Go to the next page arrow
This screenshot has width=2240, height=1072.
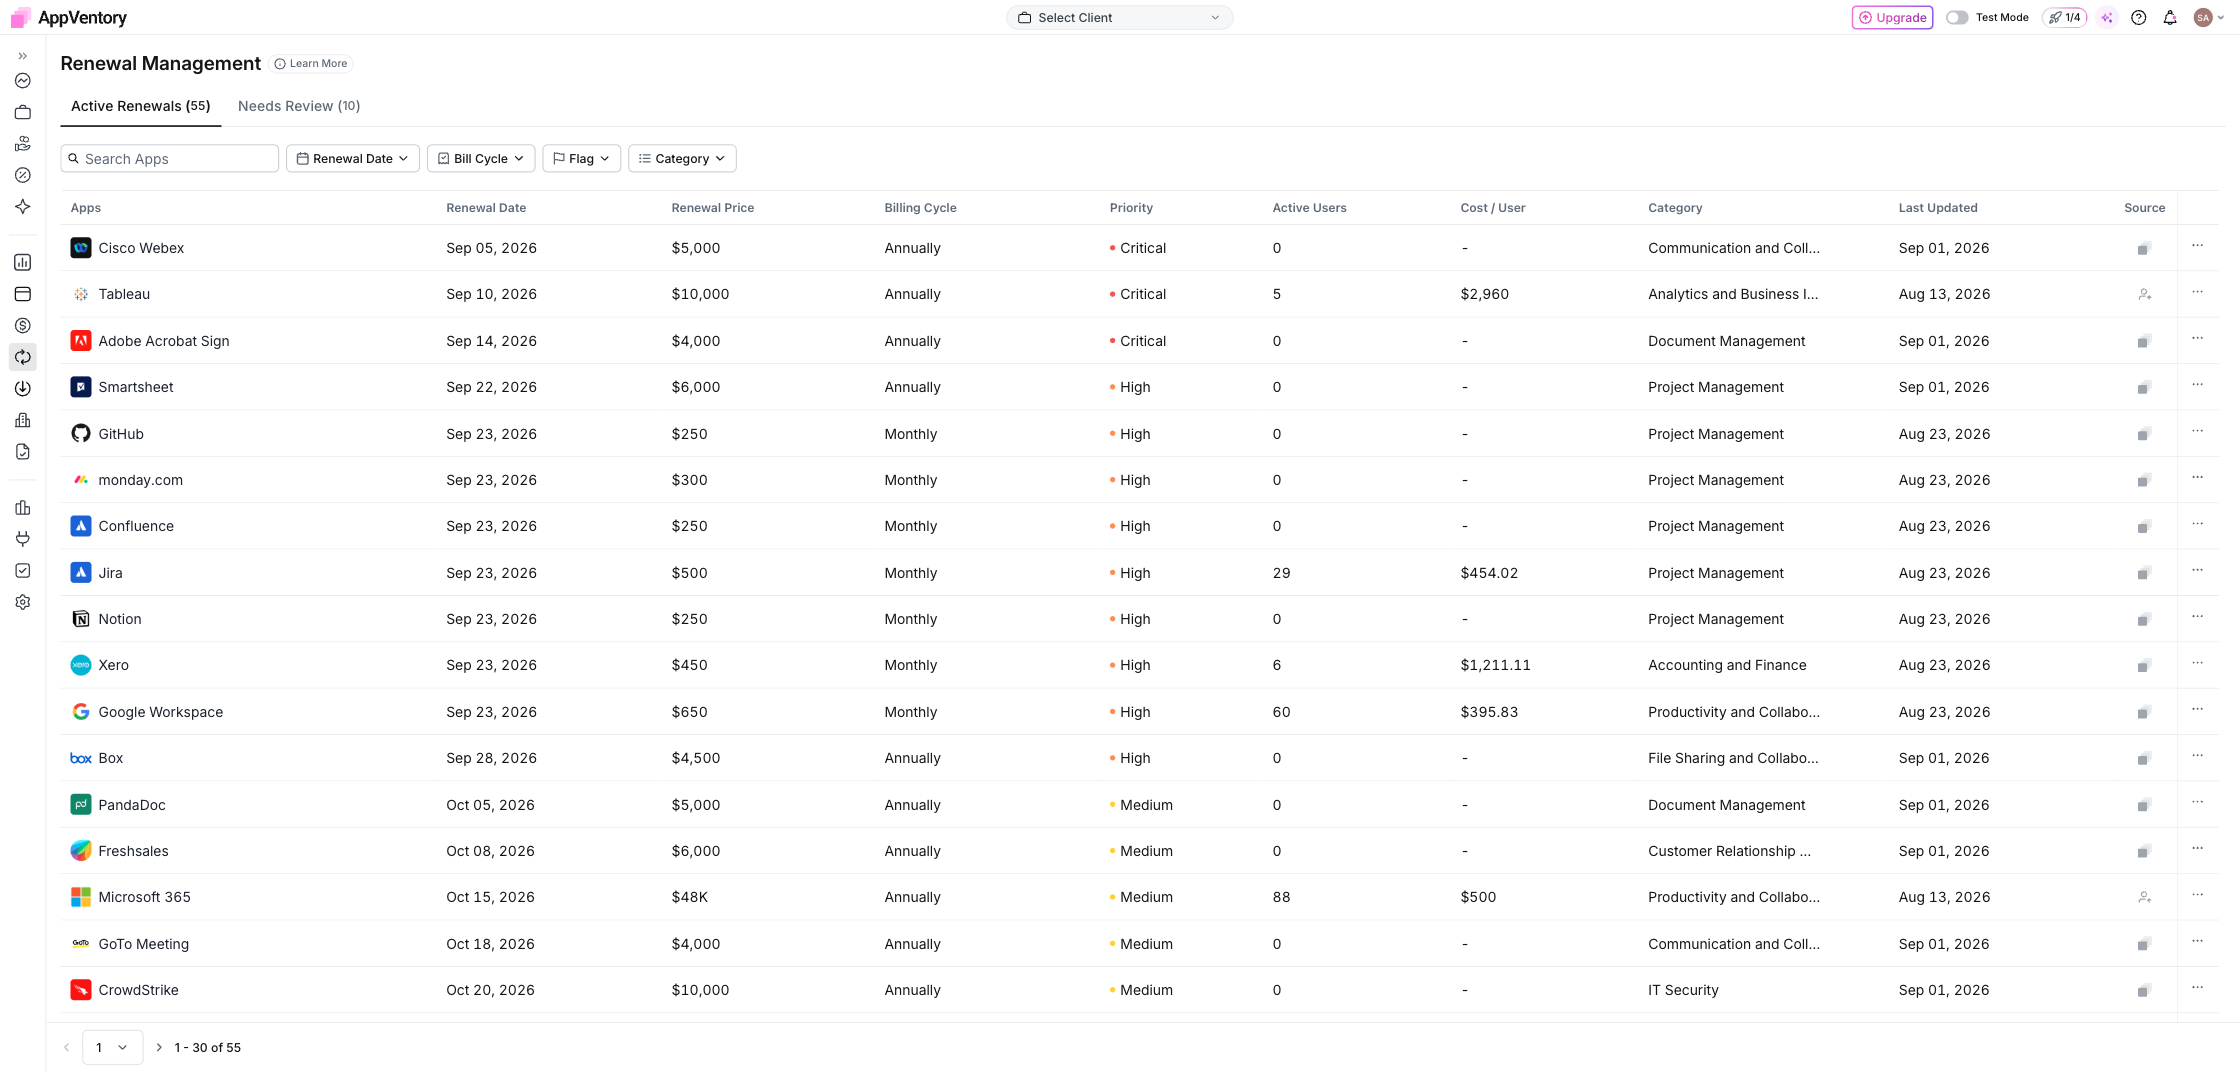click(158, 1047)
